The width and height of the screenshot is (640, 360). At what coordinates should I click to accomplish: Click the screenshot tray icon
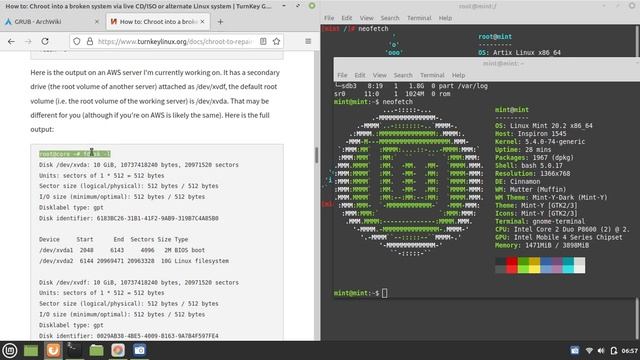click(x=575, y=351)
